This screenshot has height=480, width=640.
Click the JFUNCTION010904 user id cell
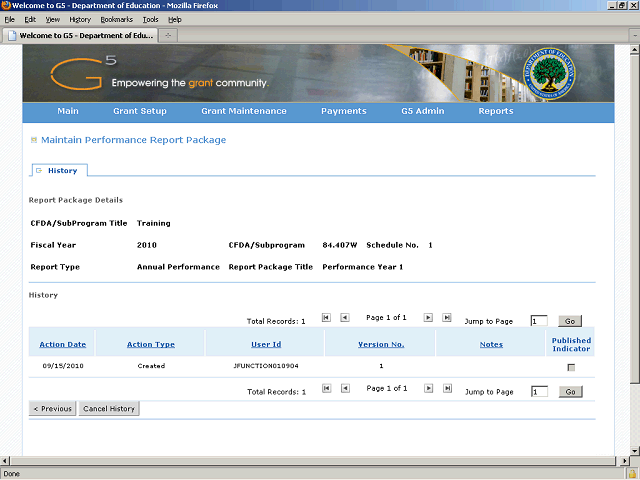(266, 366)
